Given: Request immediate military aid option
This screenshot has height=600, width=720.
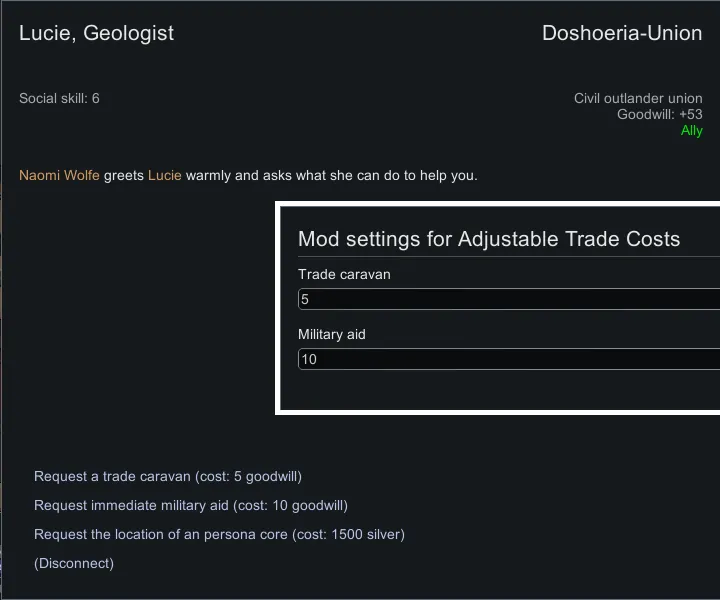Looking at the screenshot, I should (x=190, y=505).
